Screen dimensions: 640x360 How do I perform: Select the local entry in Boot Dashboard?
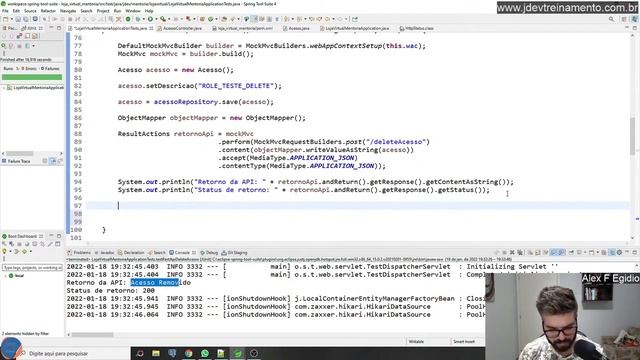point(16,276)
